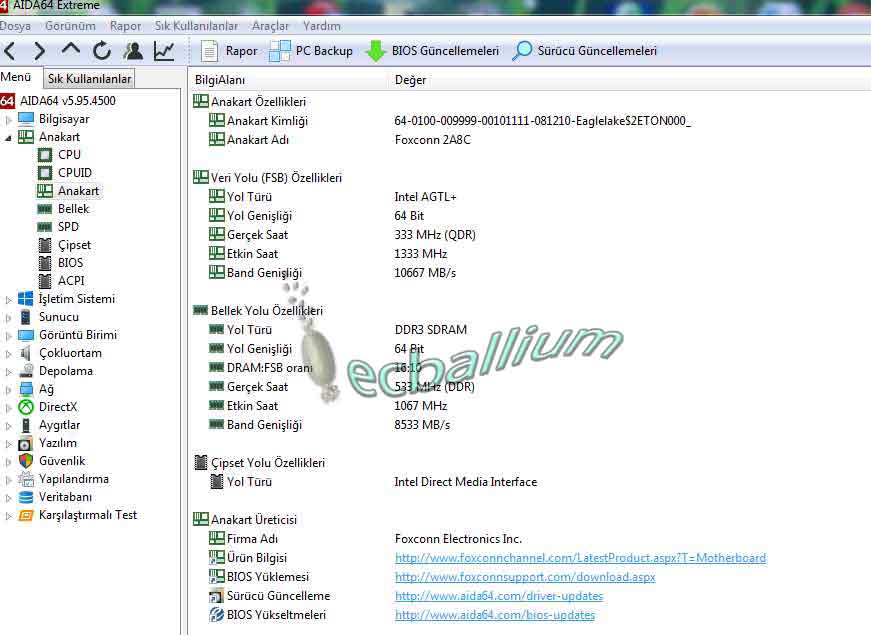Open the Araçlar menu

point(271,26)
